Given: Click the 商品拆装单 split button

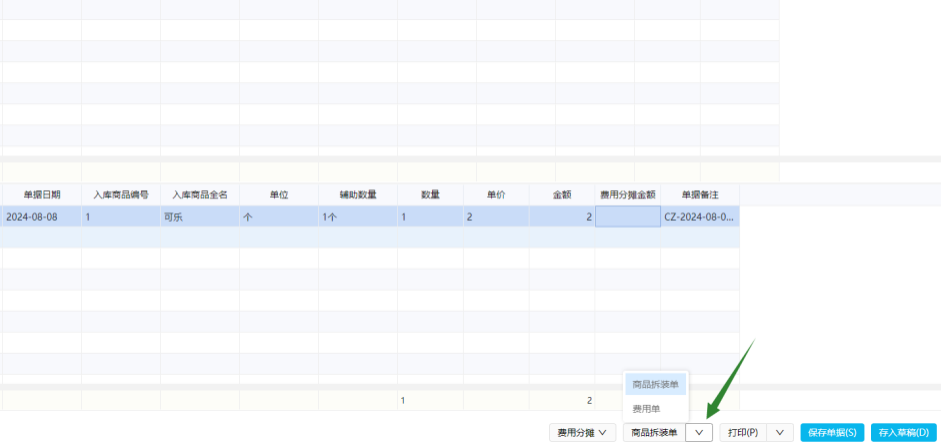Looking at the screenshot, I should pos(654,433).
